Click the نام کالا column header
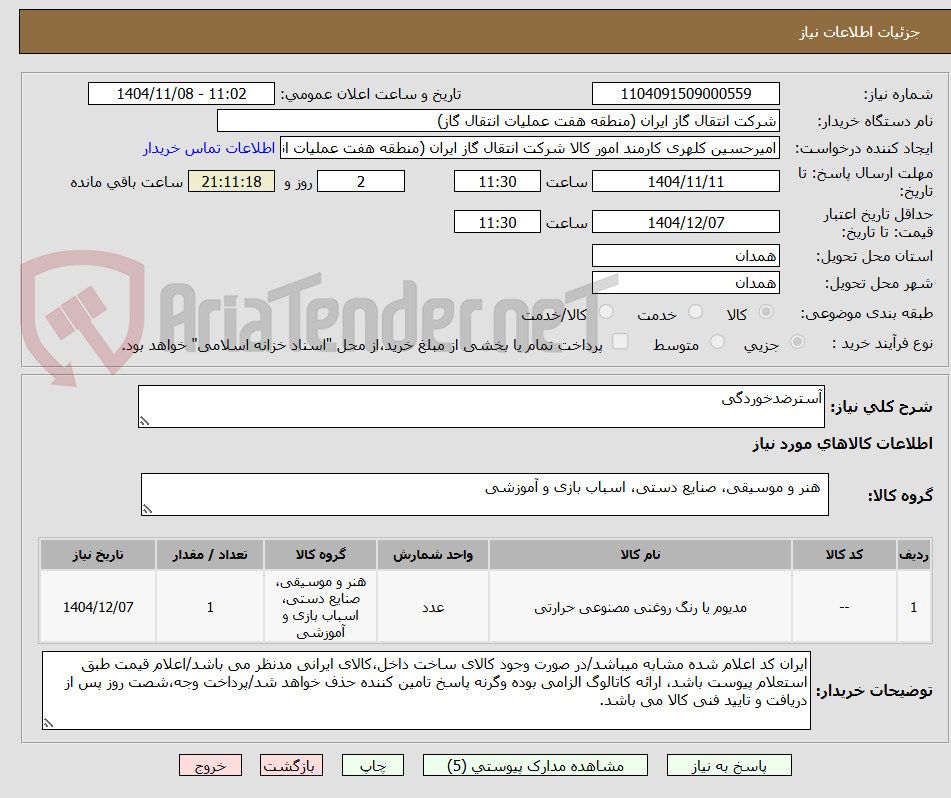This screenshot has width=951, height=798. point(640,554)
